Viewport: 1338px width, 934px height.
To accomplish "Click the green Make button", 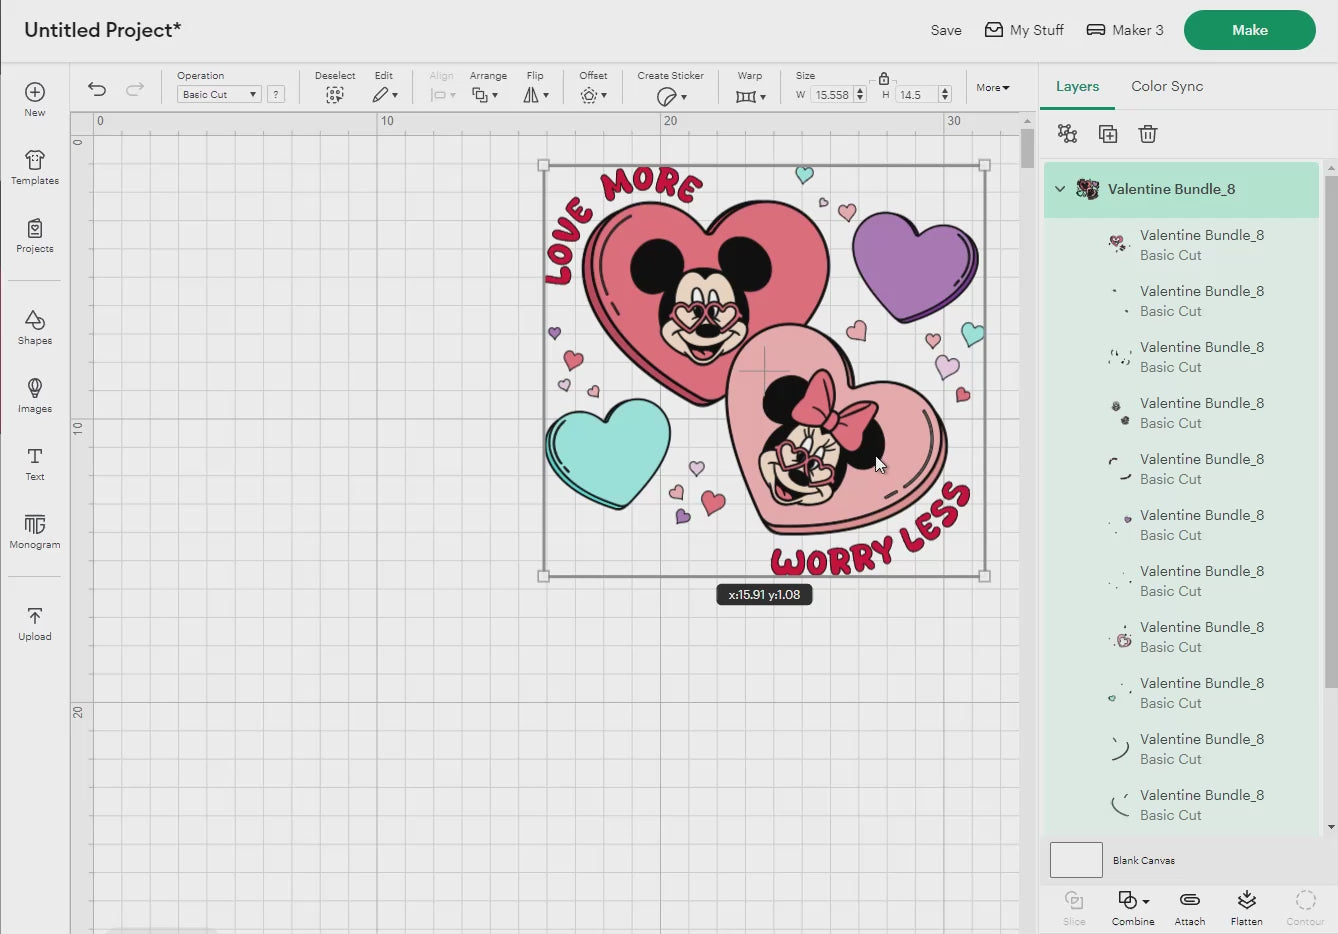I will [1249, 30].
